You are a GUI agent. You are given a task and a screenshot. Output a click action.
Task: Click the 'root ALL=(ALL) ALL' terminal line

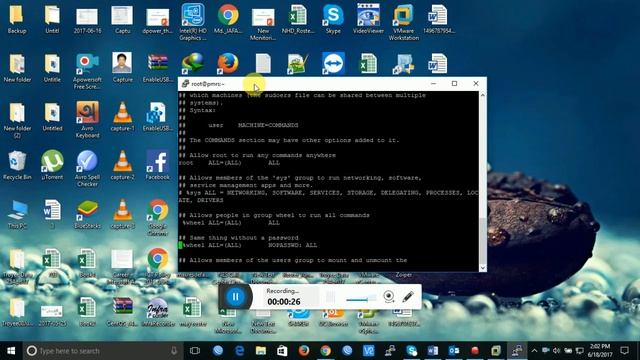point(229,163)
